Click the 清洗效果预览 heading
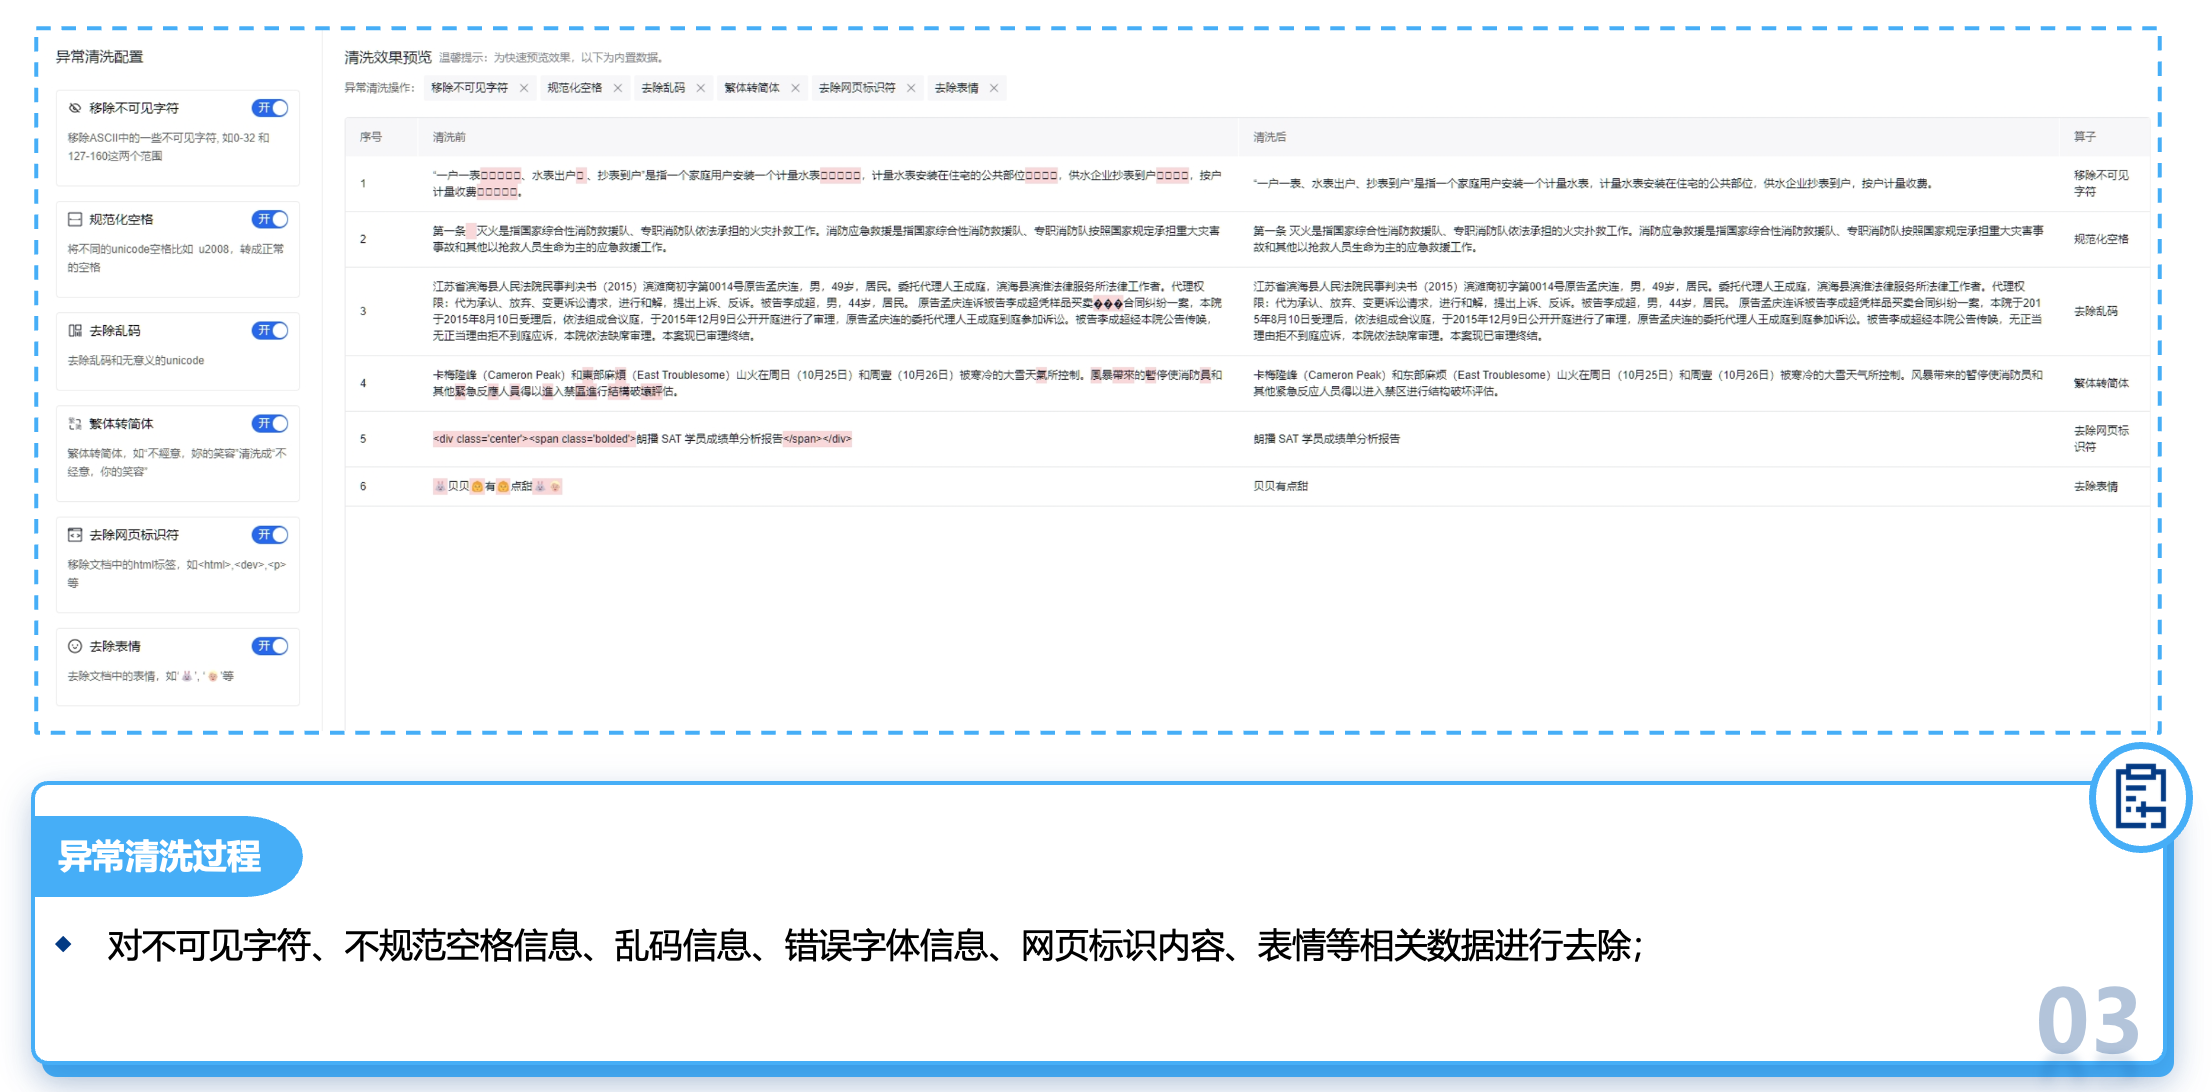 click(388, 57)
